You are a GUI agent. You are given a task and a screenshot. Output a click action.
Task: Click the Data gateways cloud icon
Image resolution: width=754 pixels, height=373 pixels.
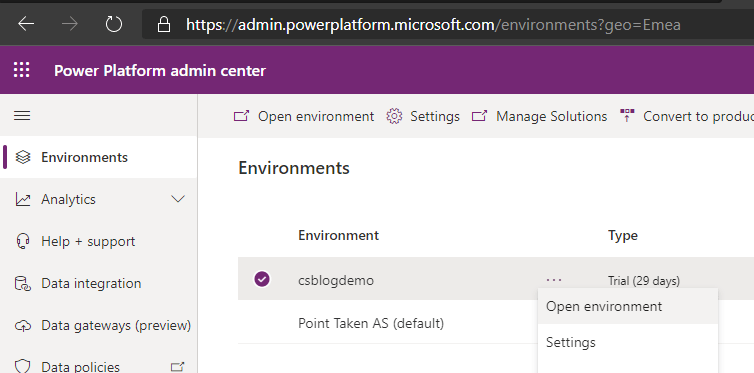pyautogui.click(x=23, y=325)
